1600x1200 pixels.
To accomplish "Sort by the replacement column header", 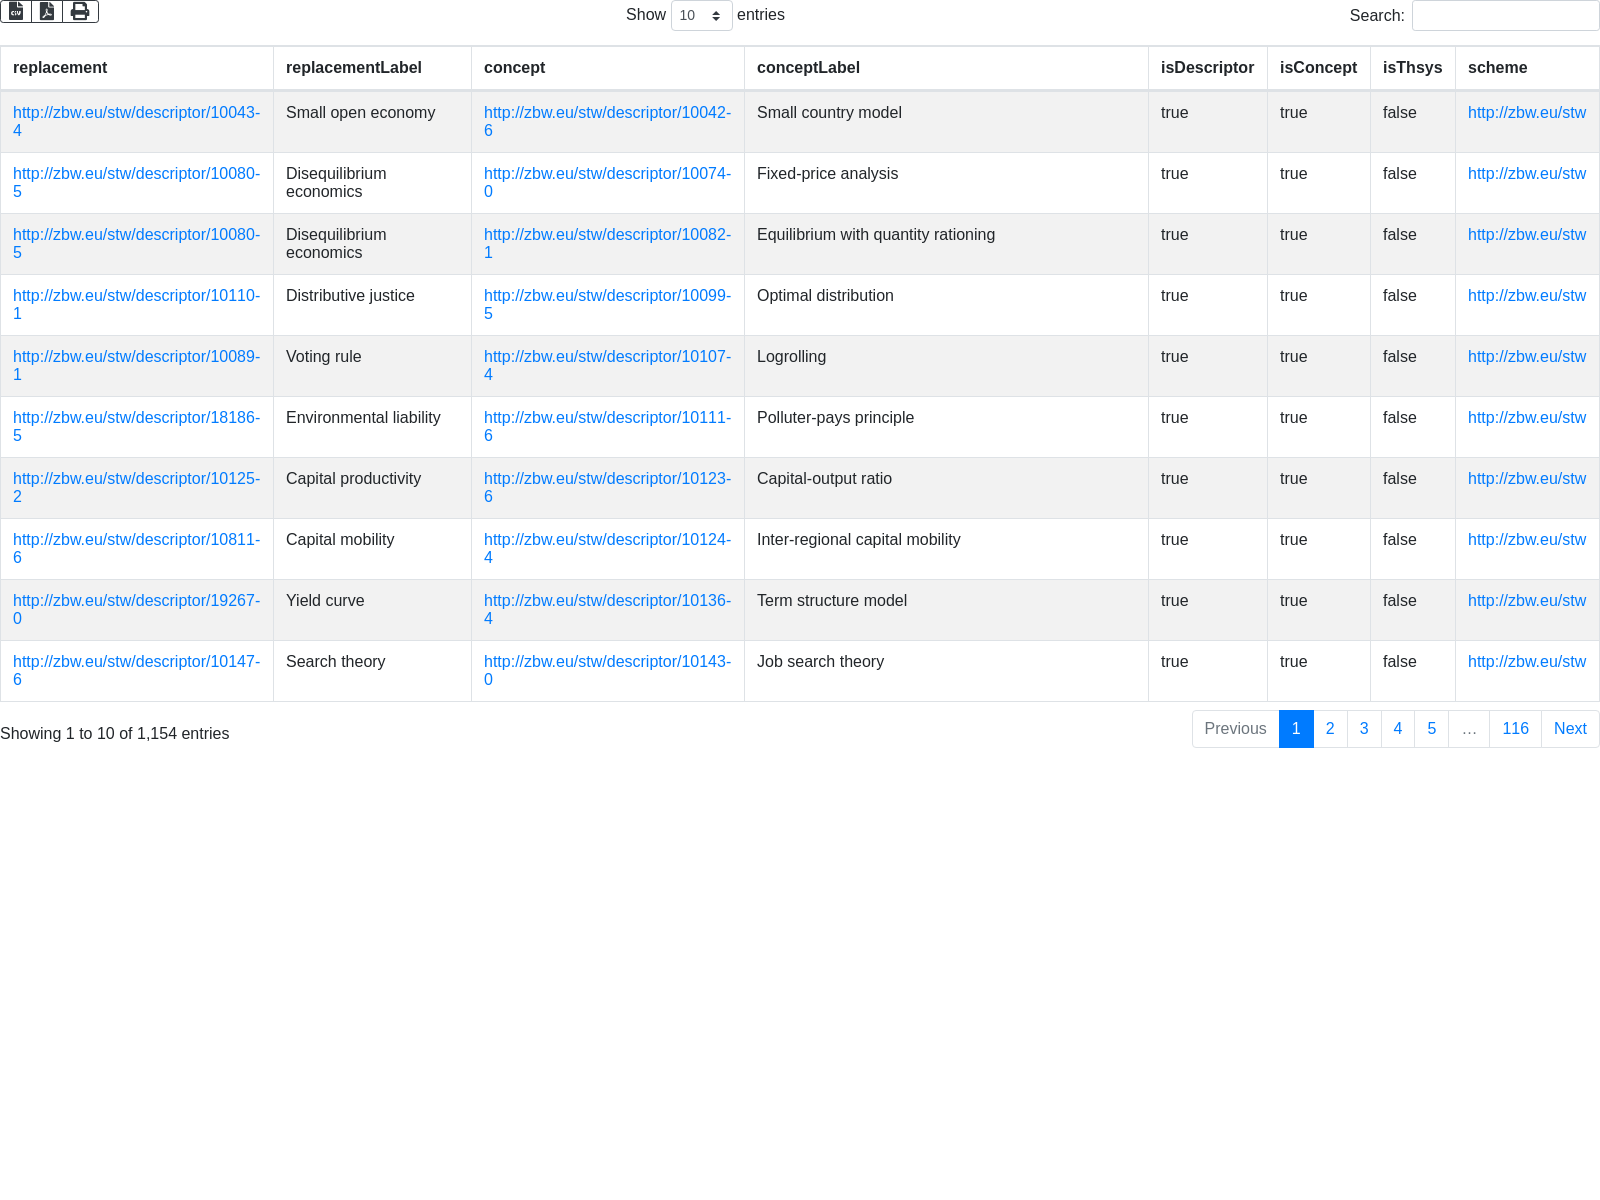I will point(60,68).
